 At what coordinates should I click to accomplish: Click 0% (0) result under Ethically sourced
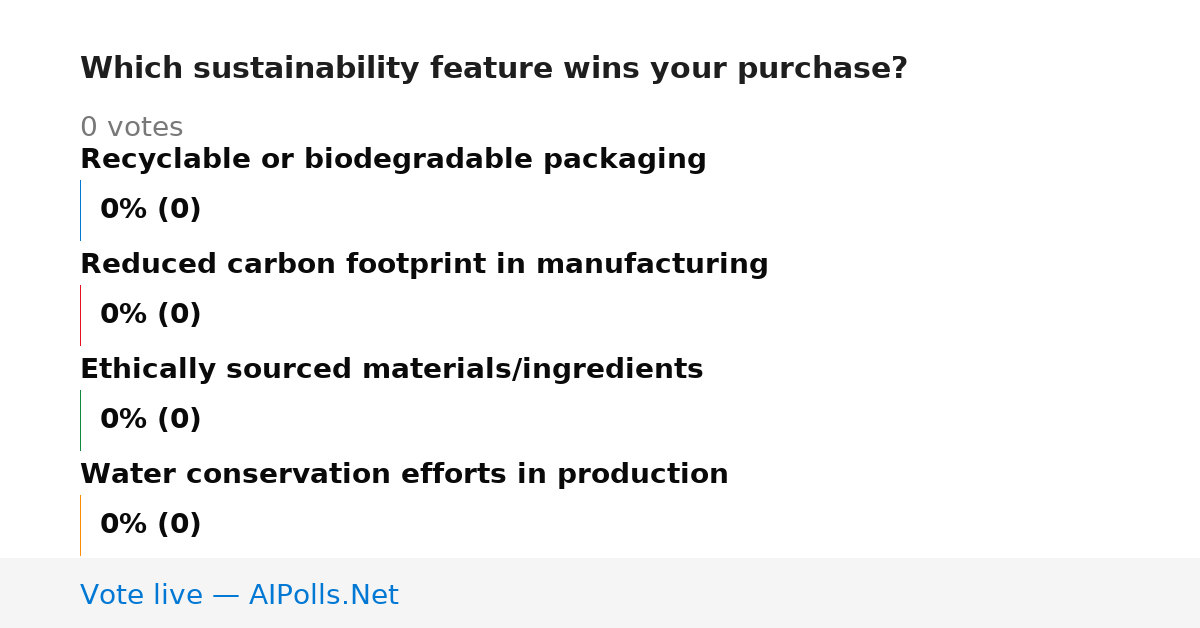(150, 420)
